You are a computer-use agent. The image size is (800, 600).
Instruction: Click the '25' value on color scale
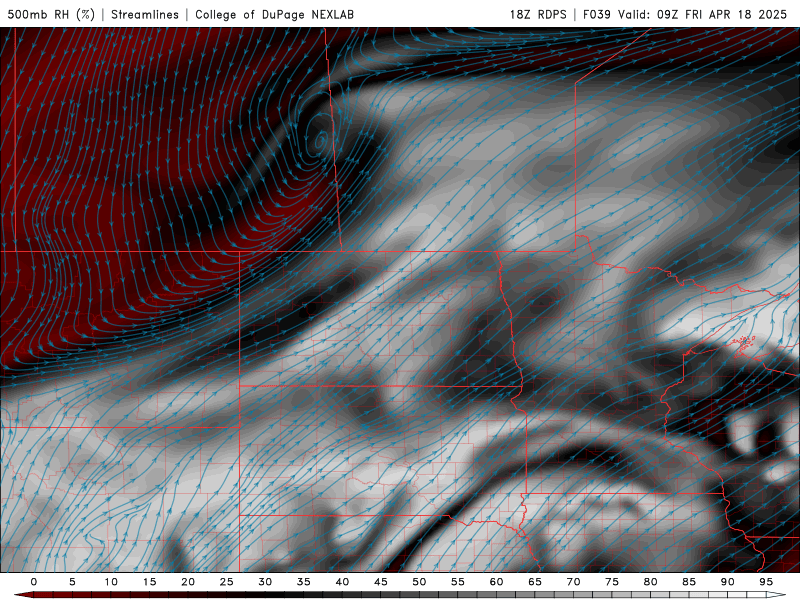pos(227,582)
